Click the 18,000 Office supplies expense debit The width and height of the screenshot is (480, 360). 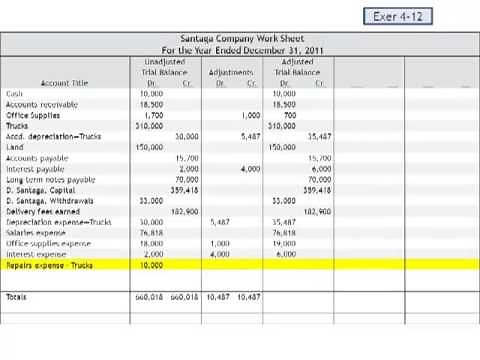(151, 244)
